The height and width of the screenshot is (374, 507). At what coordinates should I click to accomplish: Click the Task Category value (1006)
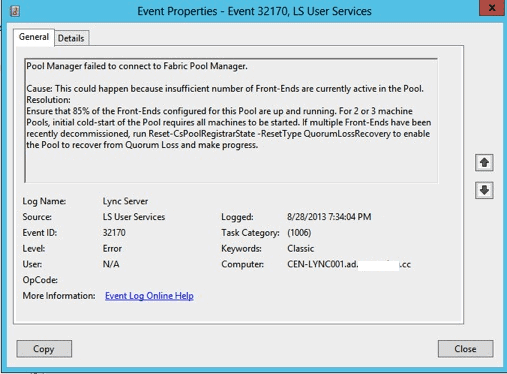point(299,232)
